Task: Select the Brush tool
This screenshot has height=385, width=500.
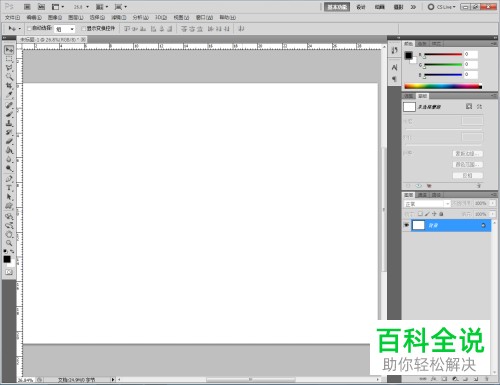Action: point(9,114)
